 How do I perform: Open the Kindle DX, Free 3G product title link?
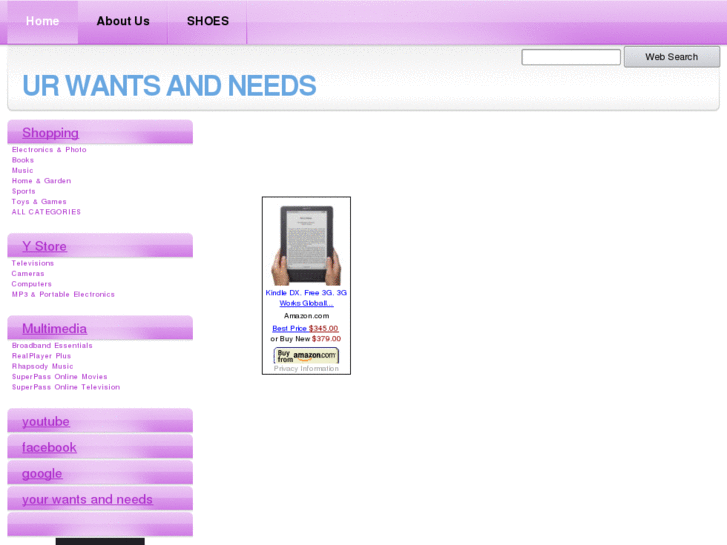(306, 298)
